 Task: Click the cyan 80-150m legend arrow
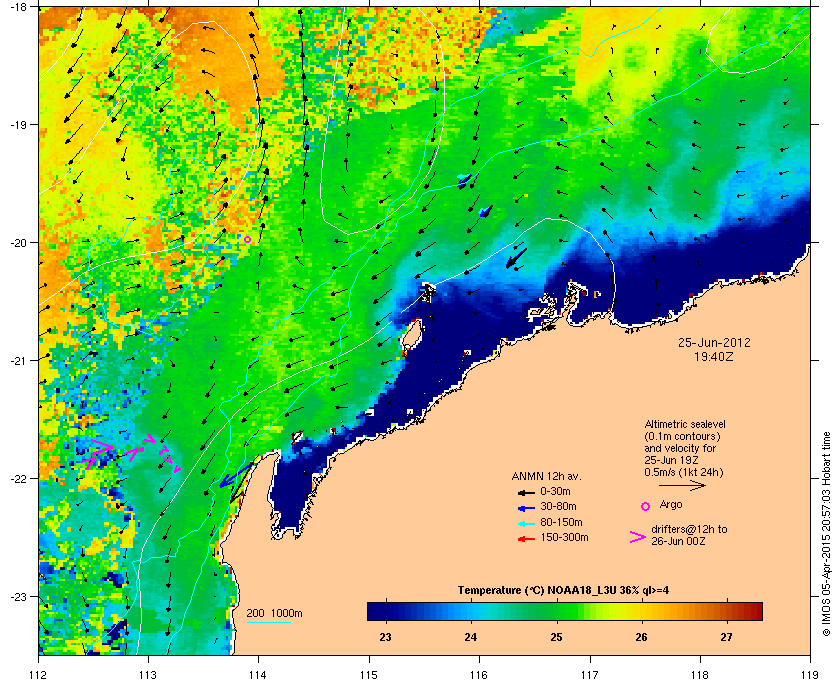[526, 523]
